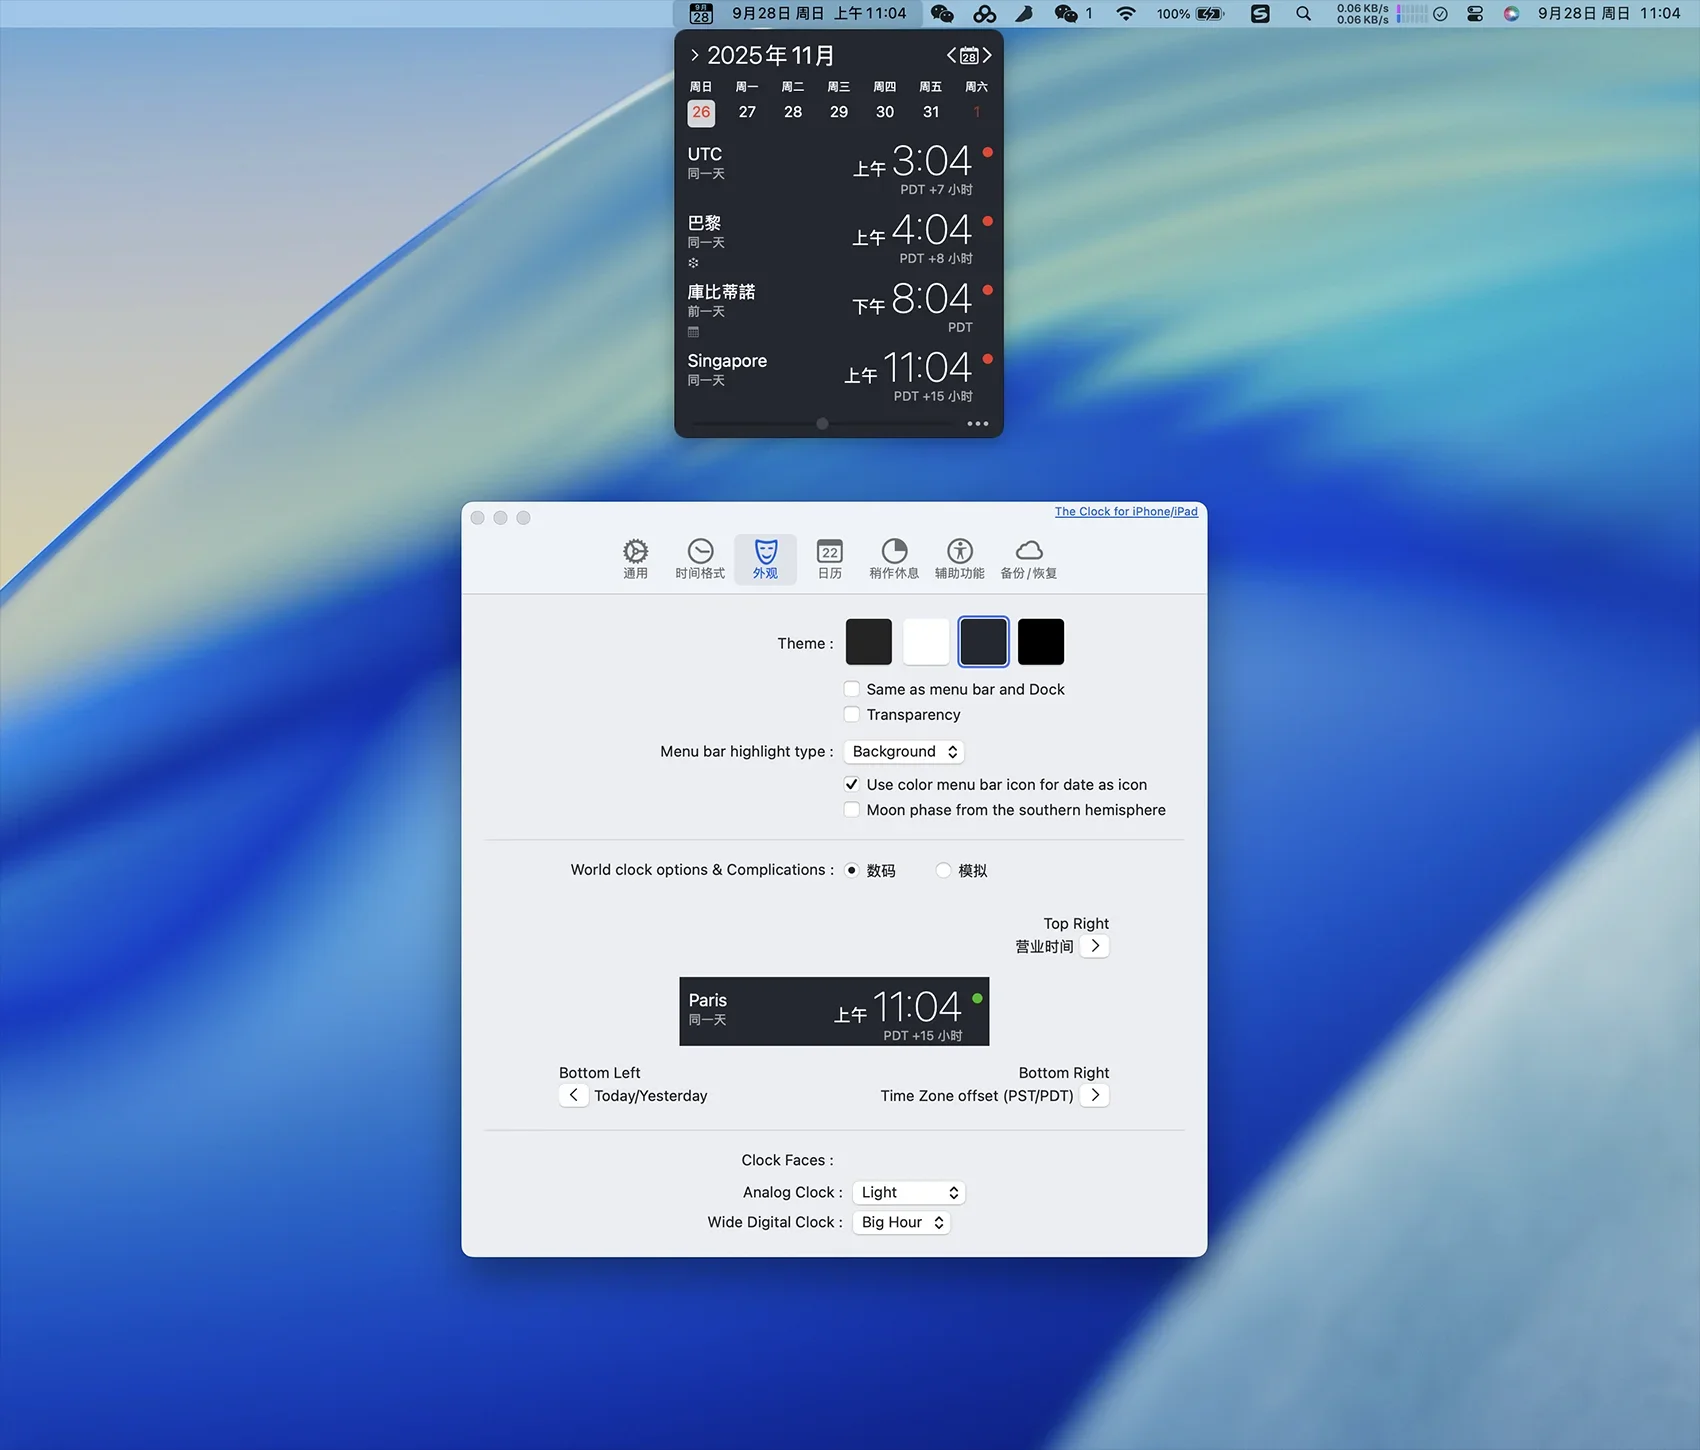Image resolution: width=1700 pixels, height=1450 pixels.
Task: Select November 1 in the popup calendar
Action: click(x=977, y=112)
